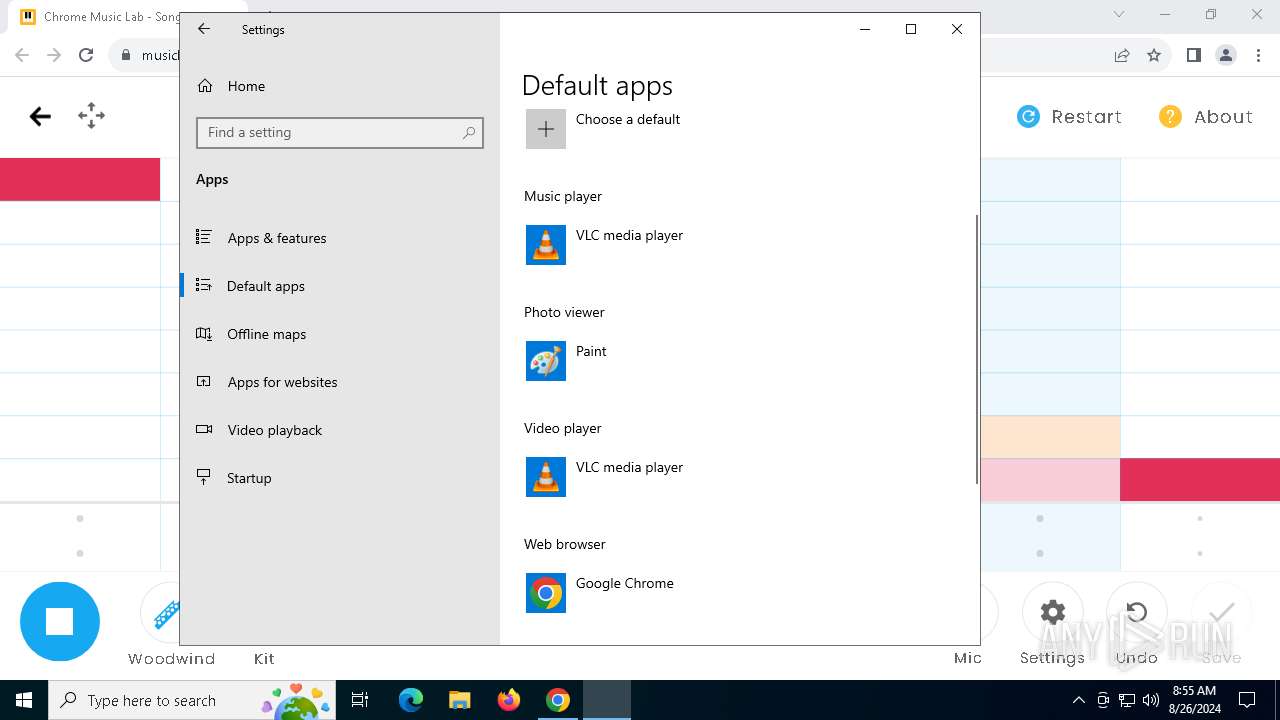Click the Restart icon in Song Maker
1280x720 pixels.
coord(1028,117)
